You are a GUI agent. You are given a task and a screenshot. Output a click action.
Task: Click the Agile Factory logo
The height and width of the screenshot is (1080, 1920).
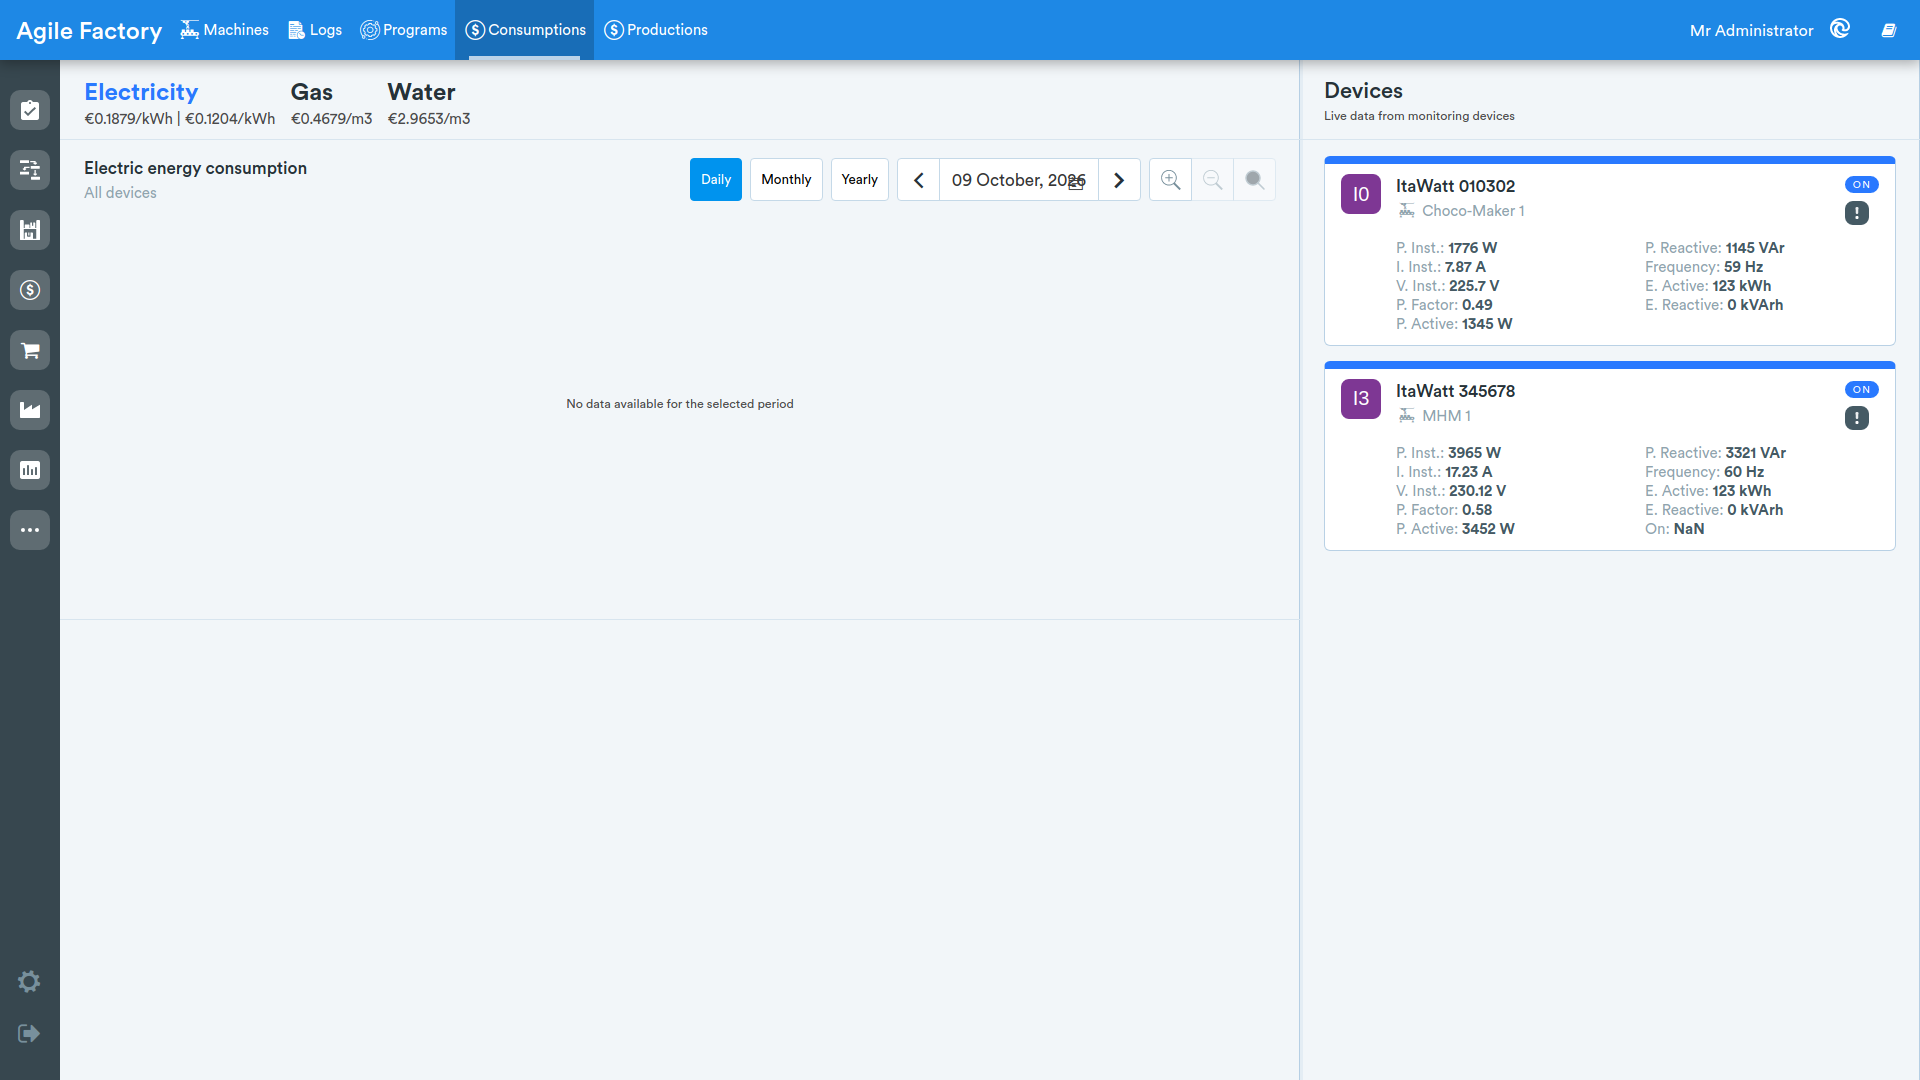pyautogui.click(x=89, y=31)
